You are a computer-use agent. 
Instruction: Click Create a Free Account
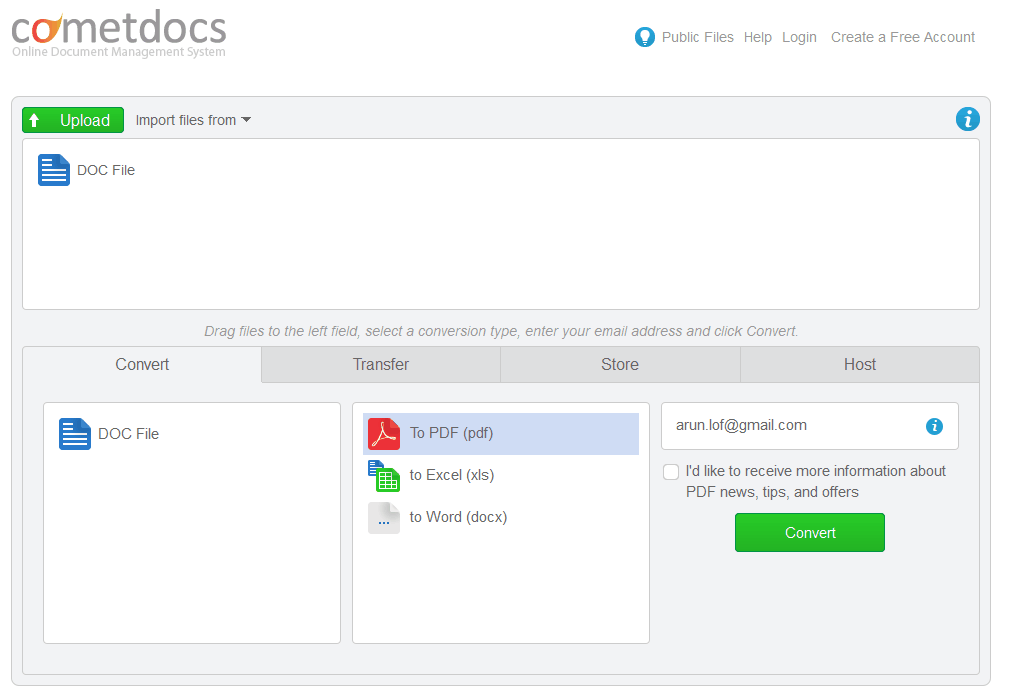pyautogui.click(x=902, y=37)
